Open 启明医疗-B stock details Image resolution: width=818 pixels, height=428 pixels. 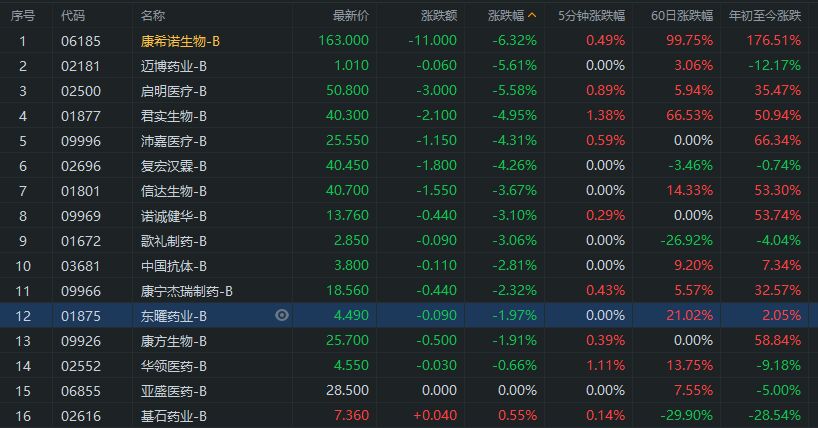click(x=174, y=90)
